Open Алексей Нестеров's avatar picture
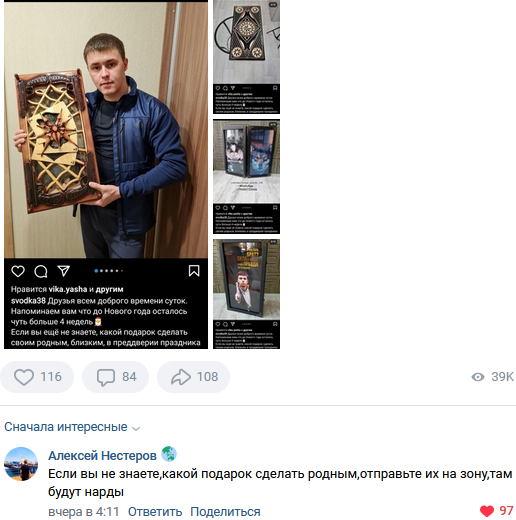The height and width of the screenshot is (520, 516). click(x=21, y=464)
